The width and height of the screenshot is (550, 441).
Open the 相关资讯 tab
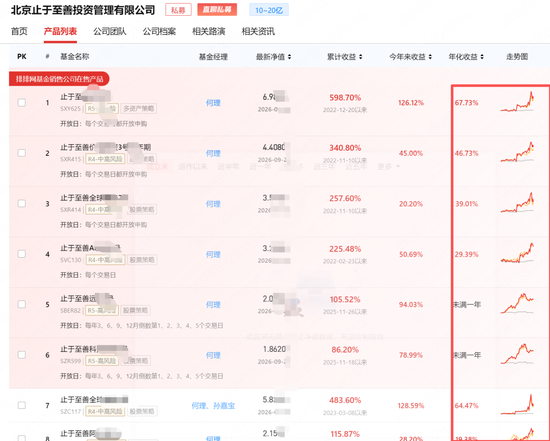258,32
